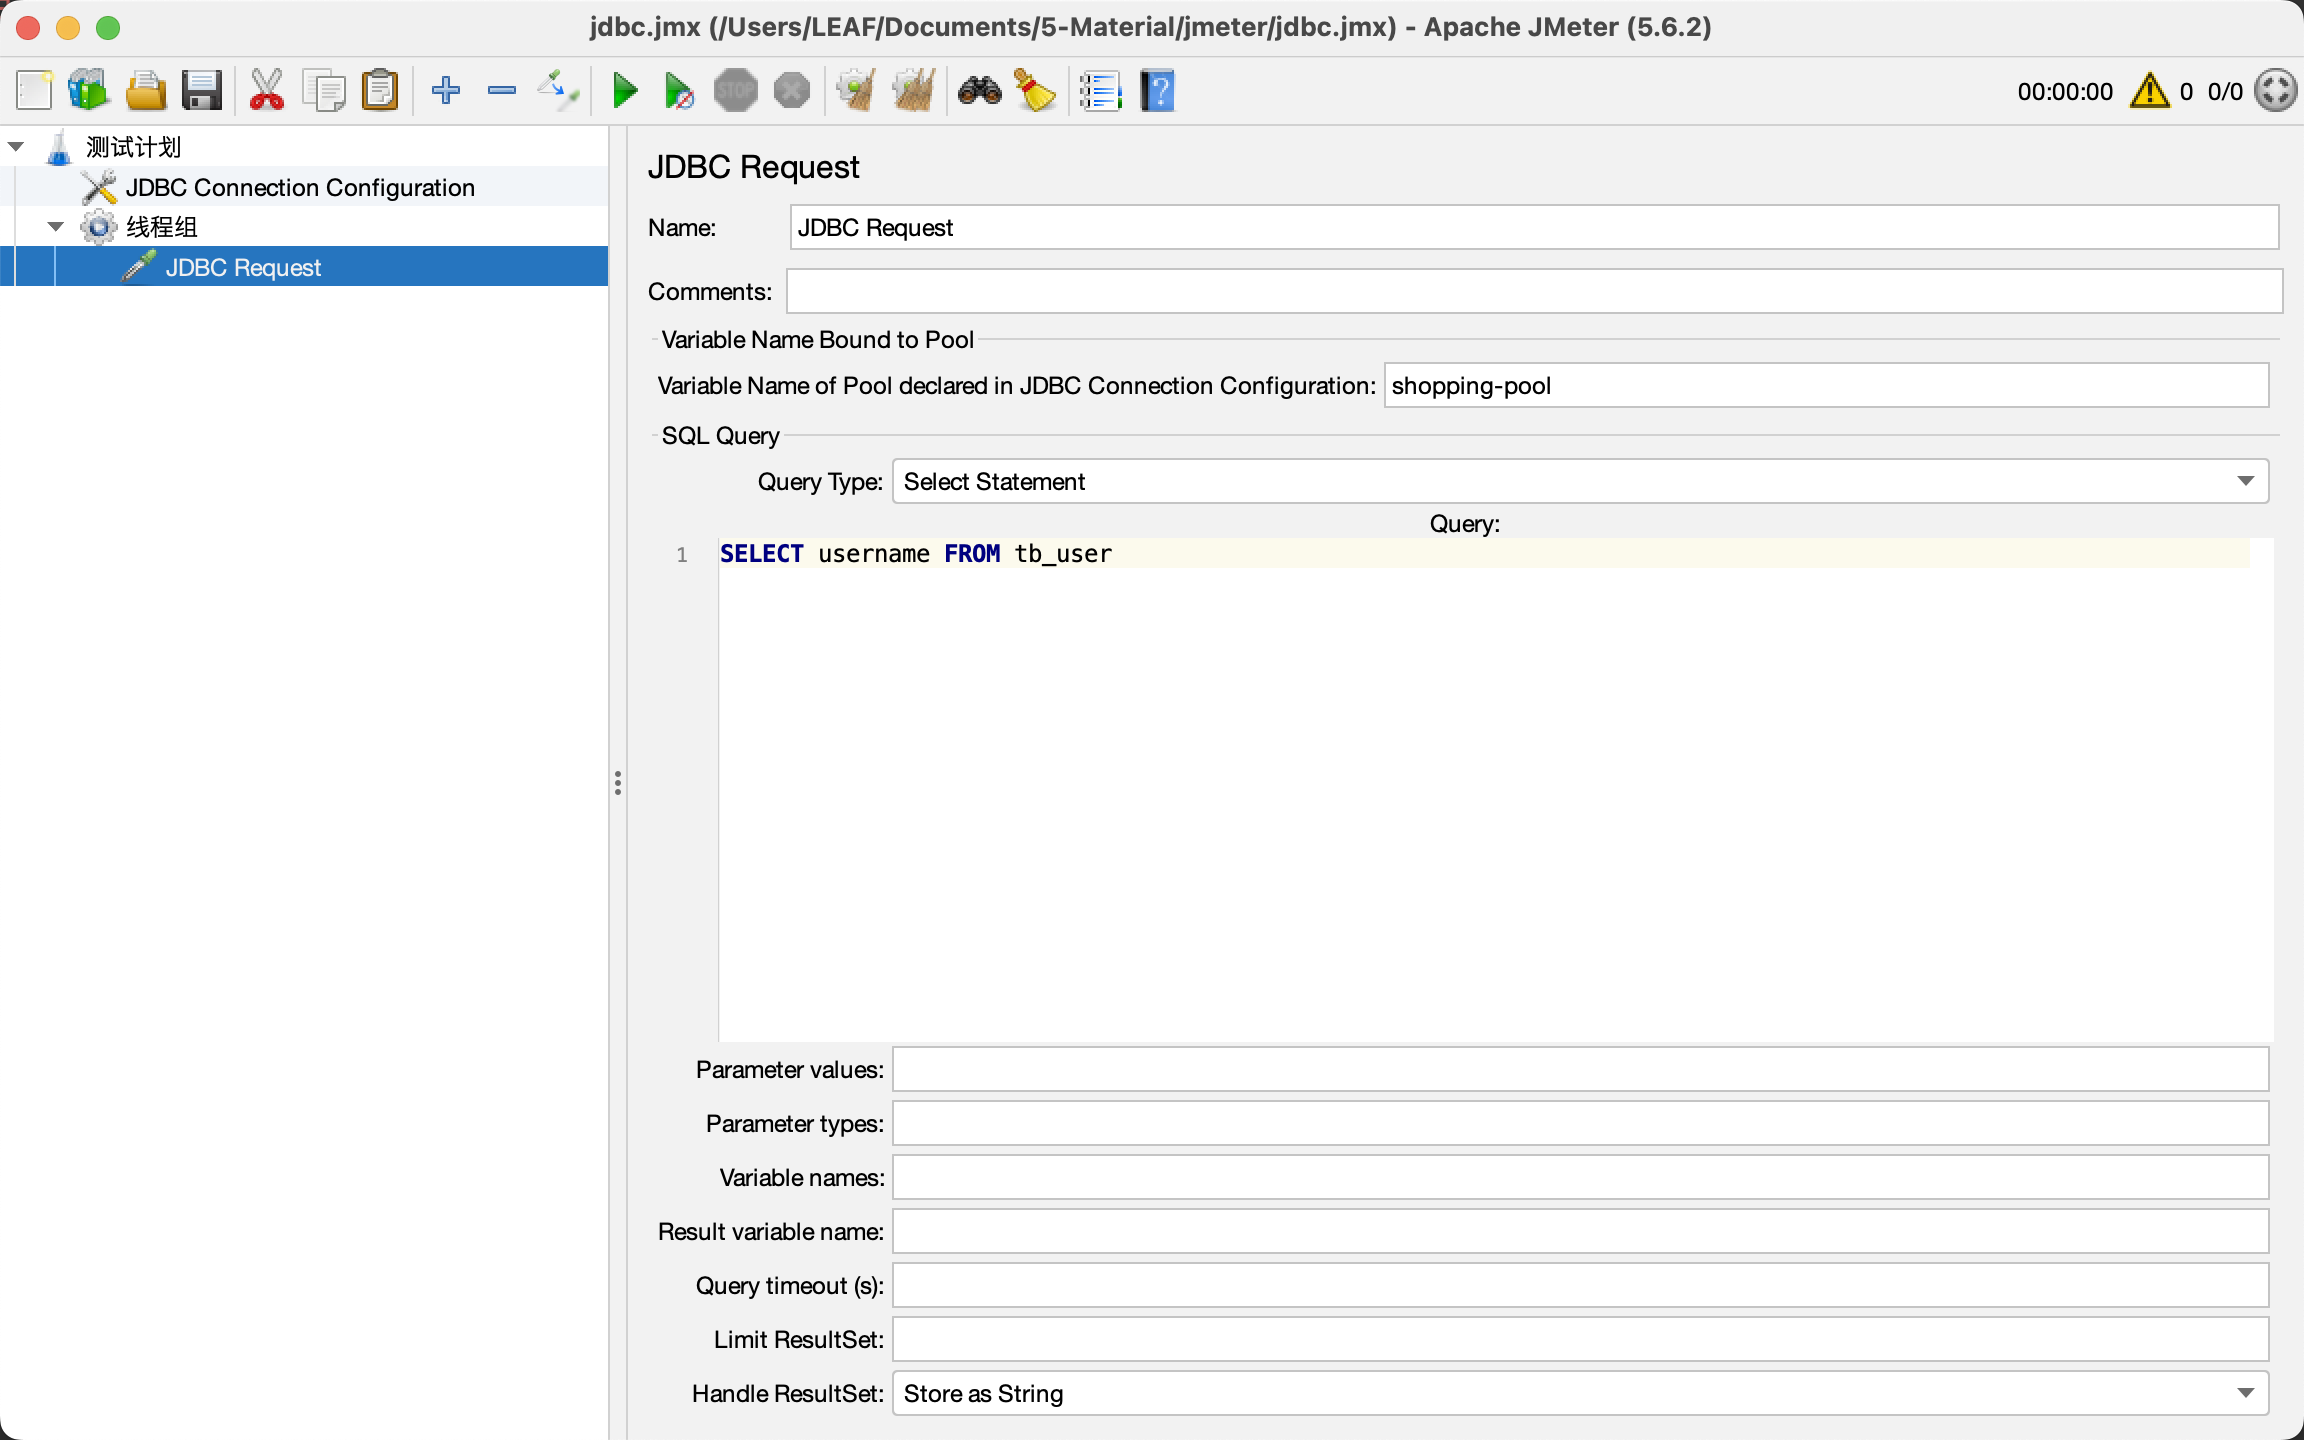Select JDBC Connection Configuration in tree
Screen dimensions: 2304x1440
(x=300, y=187)
